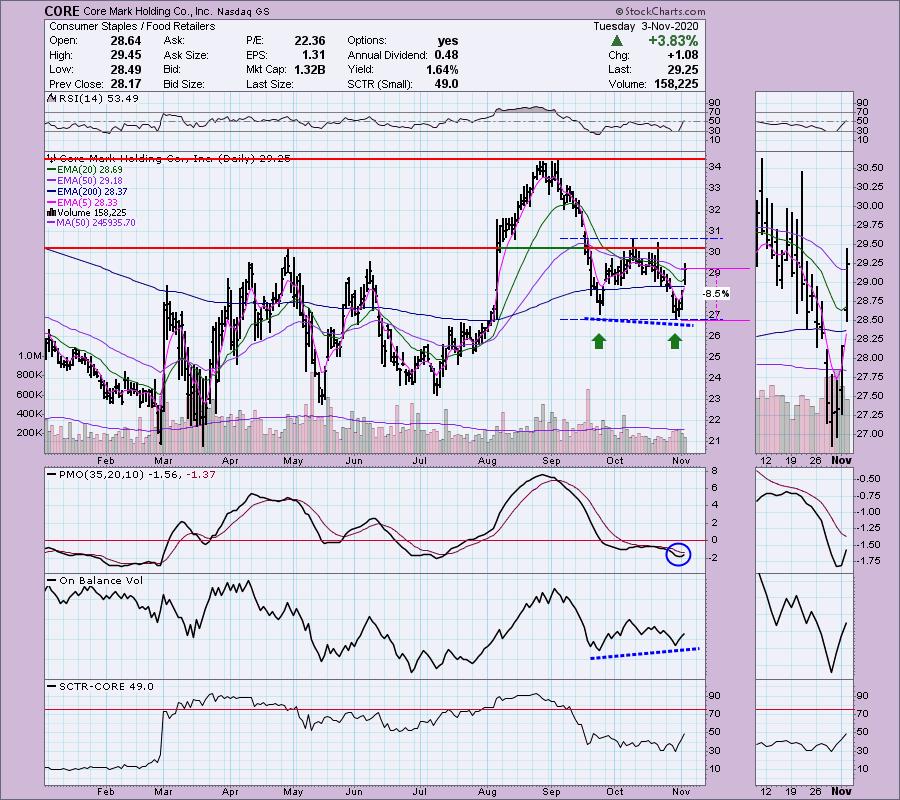Viewport: 900px width, 800px height.
Task: Click the date 'Tuesday 3-Nov-2020'
Action: (x=646, y=26)
